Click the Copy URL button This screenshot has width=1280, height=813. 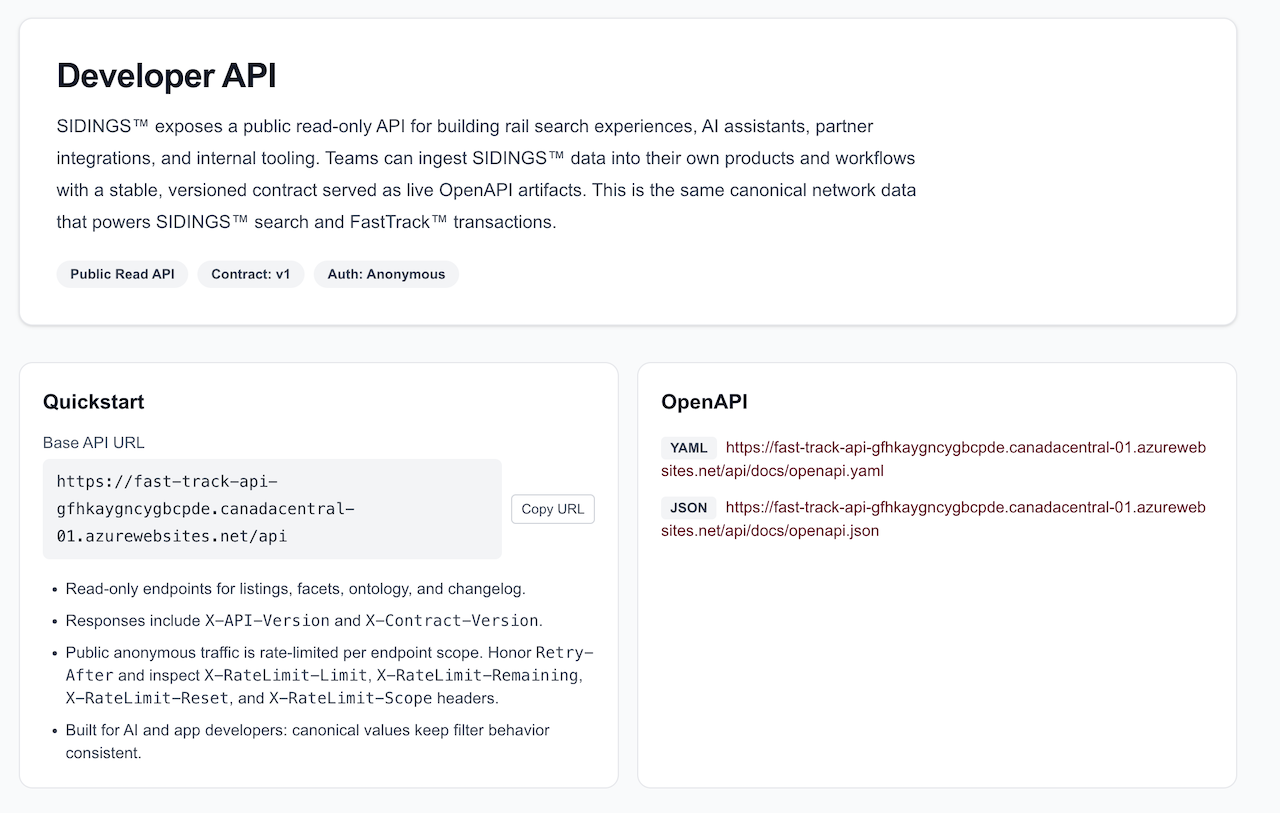[x=552, y=509]
